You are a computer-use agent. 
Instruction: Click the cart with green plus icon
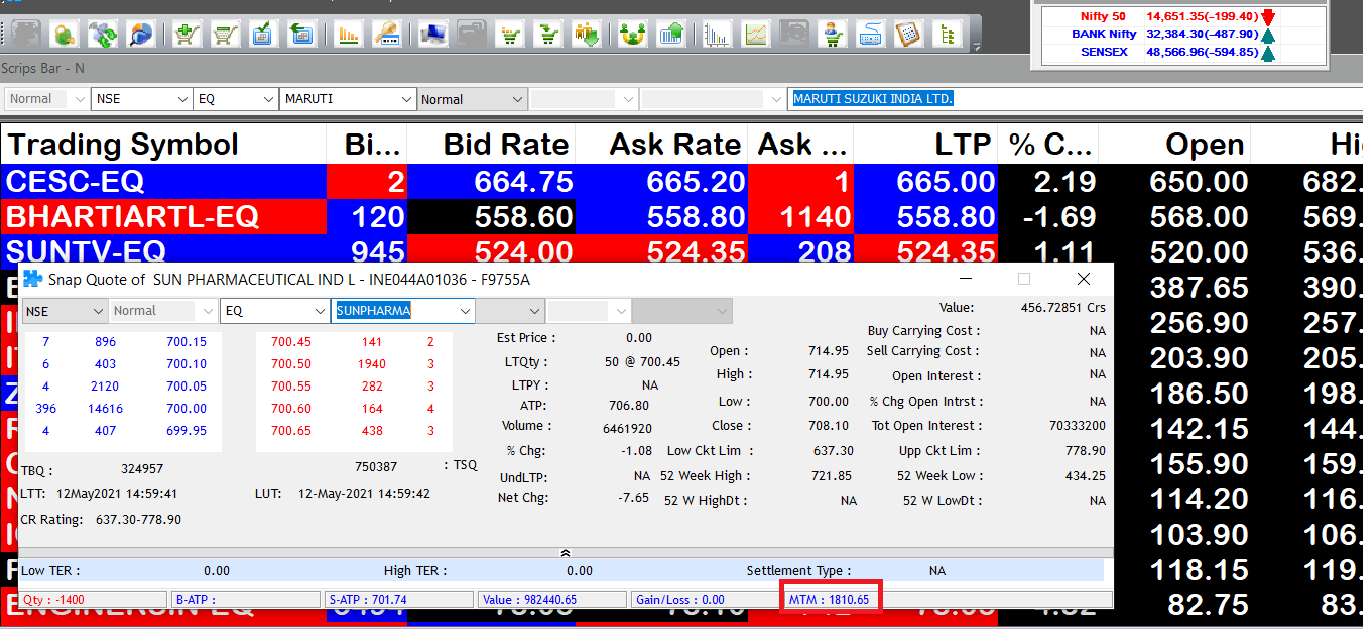pos(187,34)
